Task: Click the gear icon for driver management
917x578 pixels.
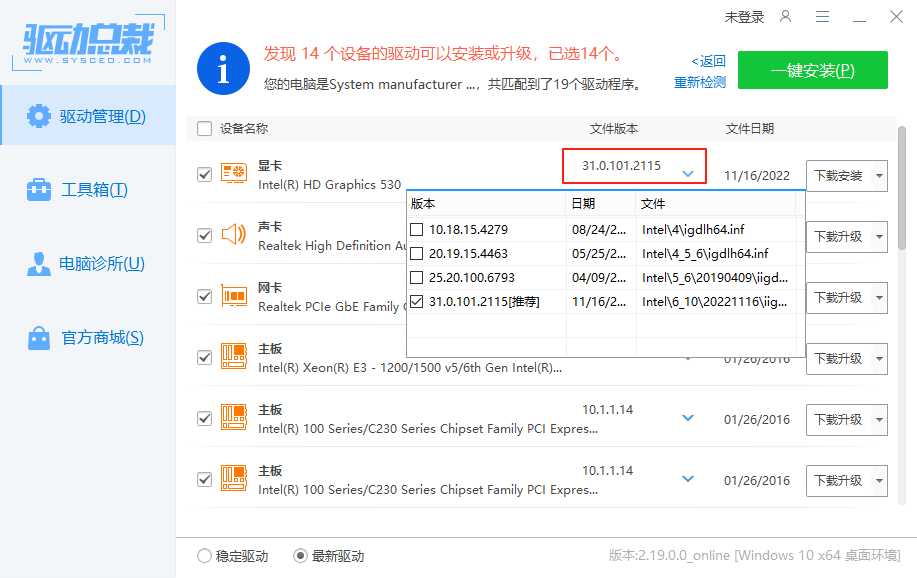Action: point(39,116)
